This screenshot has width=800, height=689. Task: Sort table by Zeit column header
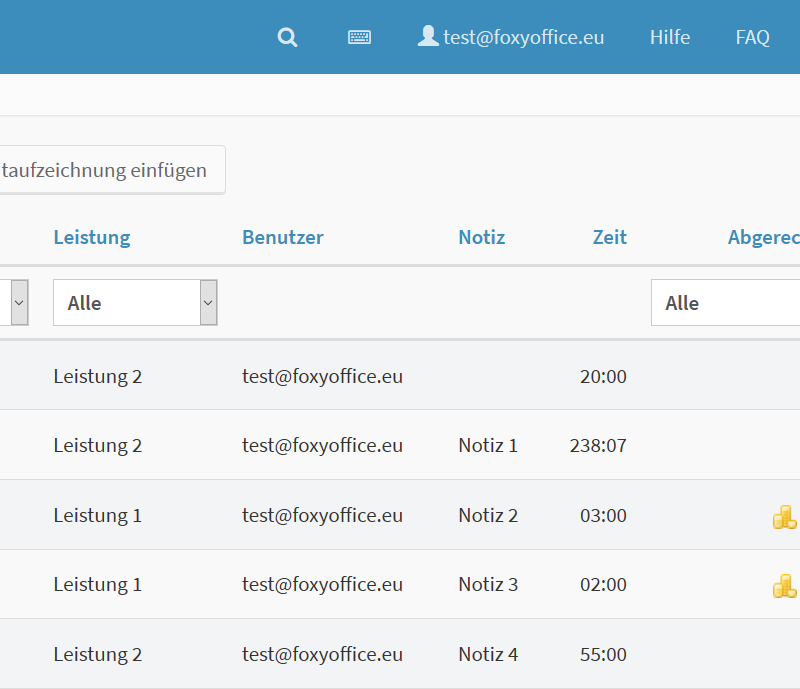coord(609,237)
